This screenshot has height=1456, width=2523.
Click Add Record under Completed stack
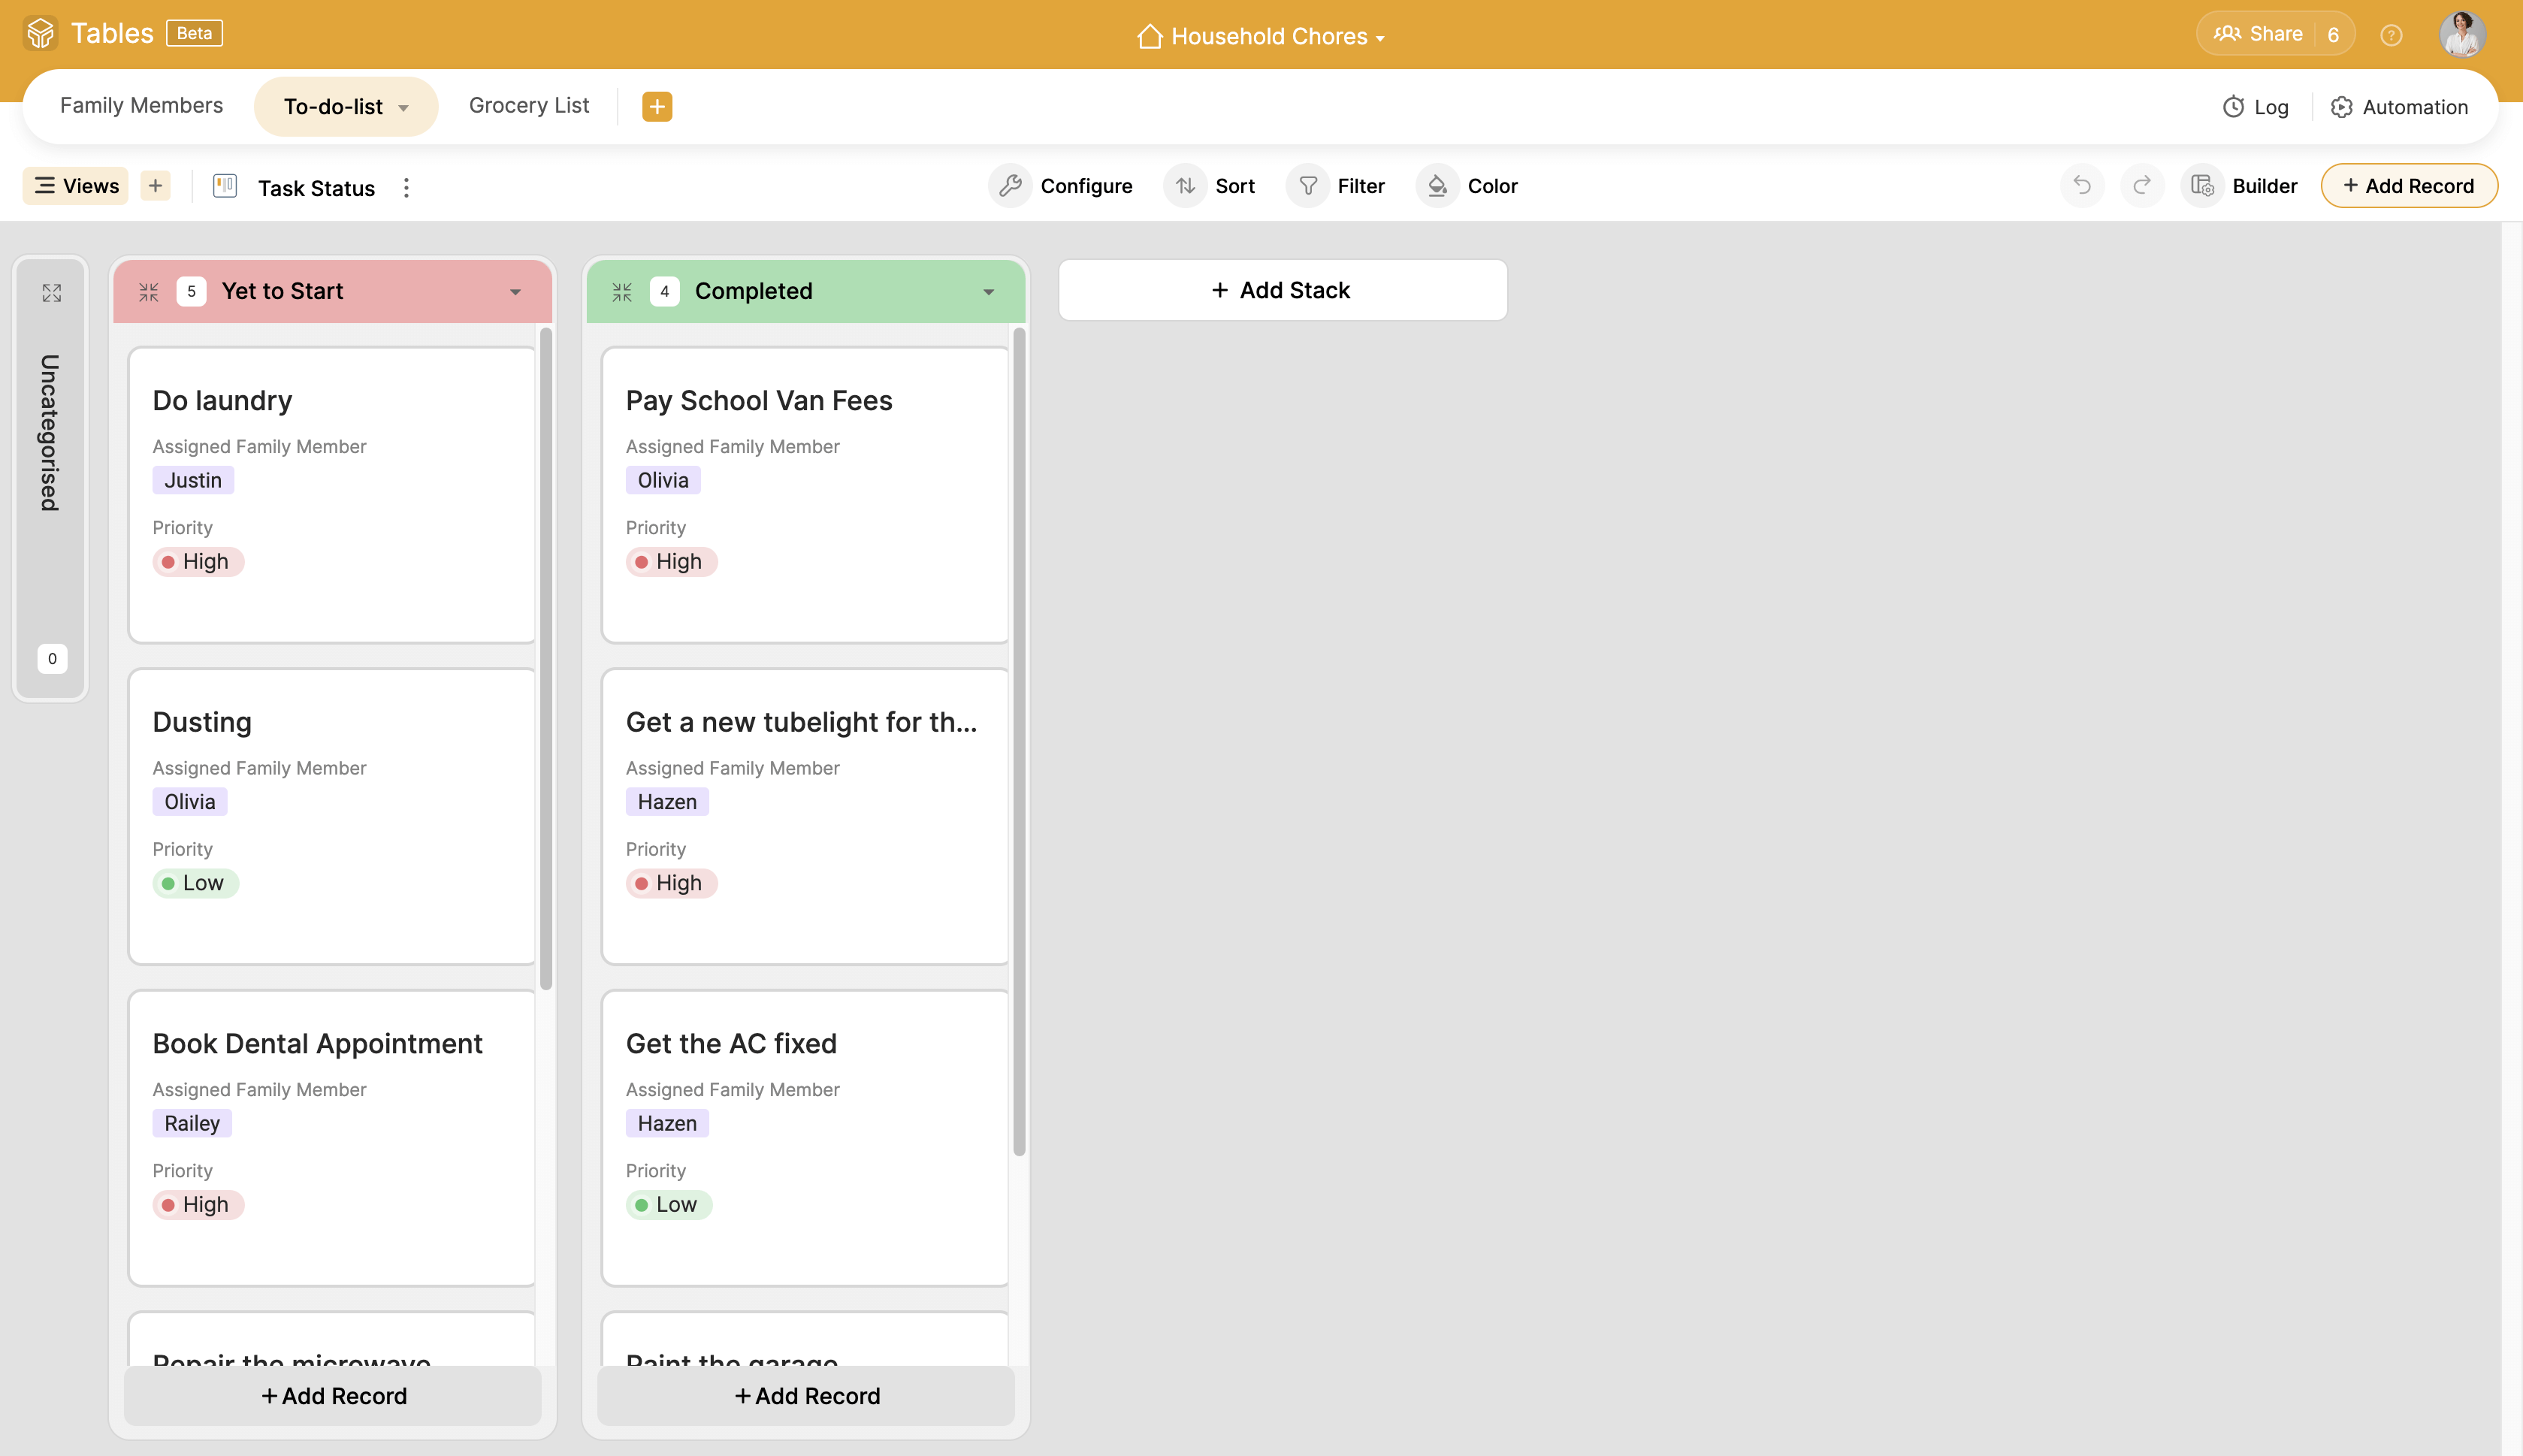coord(806,1396)
